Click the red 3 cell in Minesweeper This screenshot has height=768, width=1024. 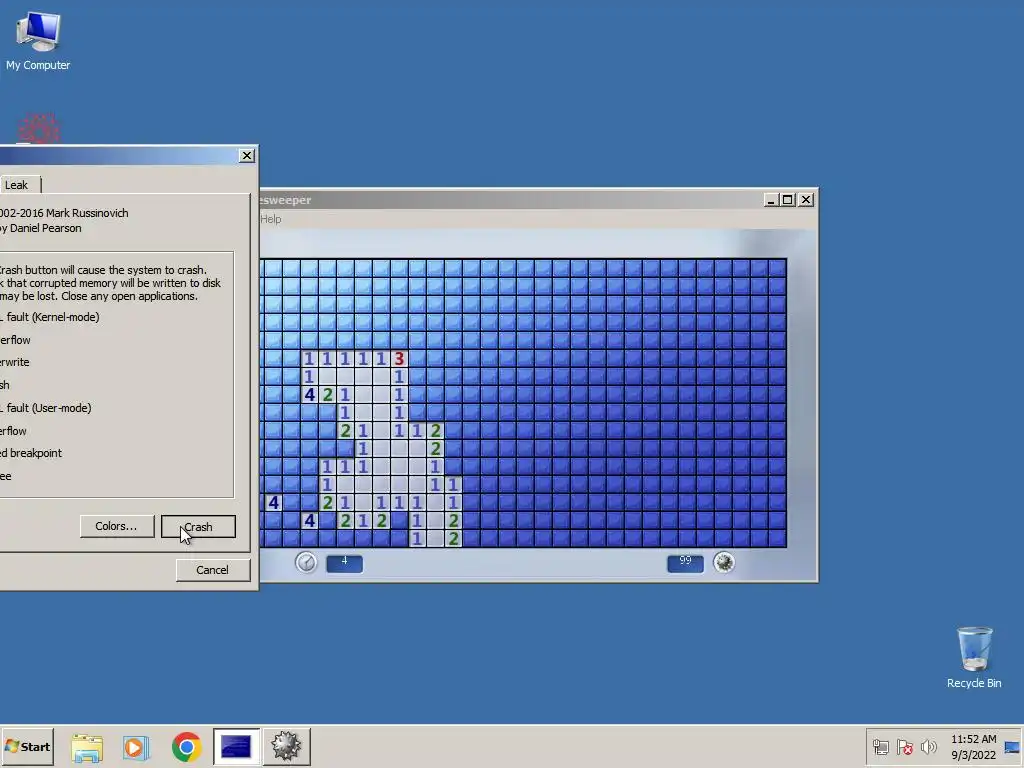(399, 359)
